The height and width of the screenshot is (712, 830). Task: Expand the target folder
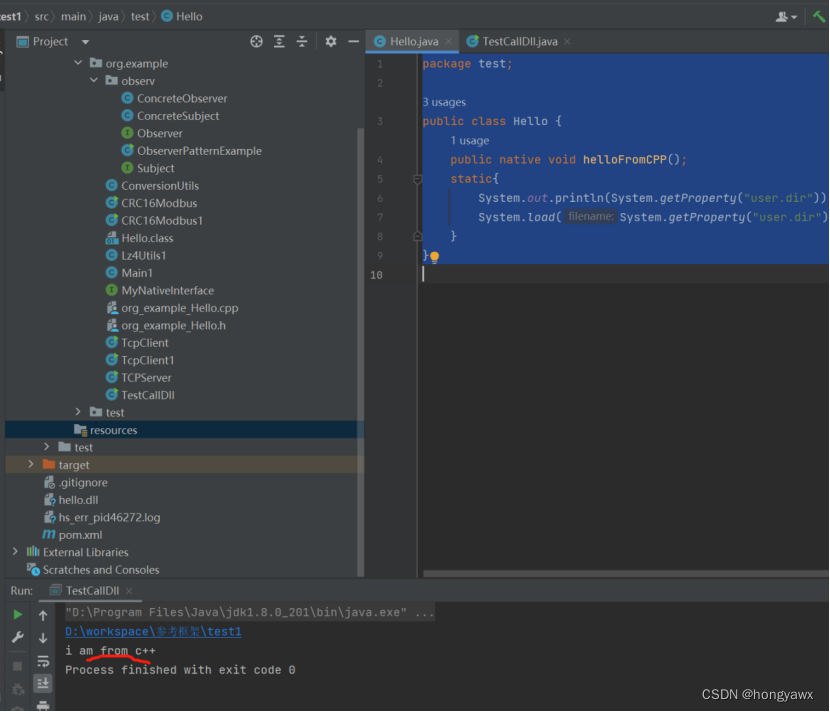click(x=31, y=464)
